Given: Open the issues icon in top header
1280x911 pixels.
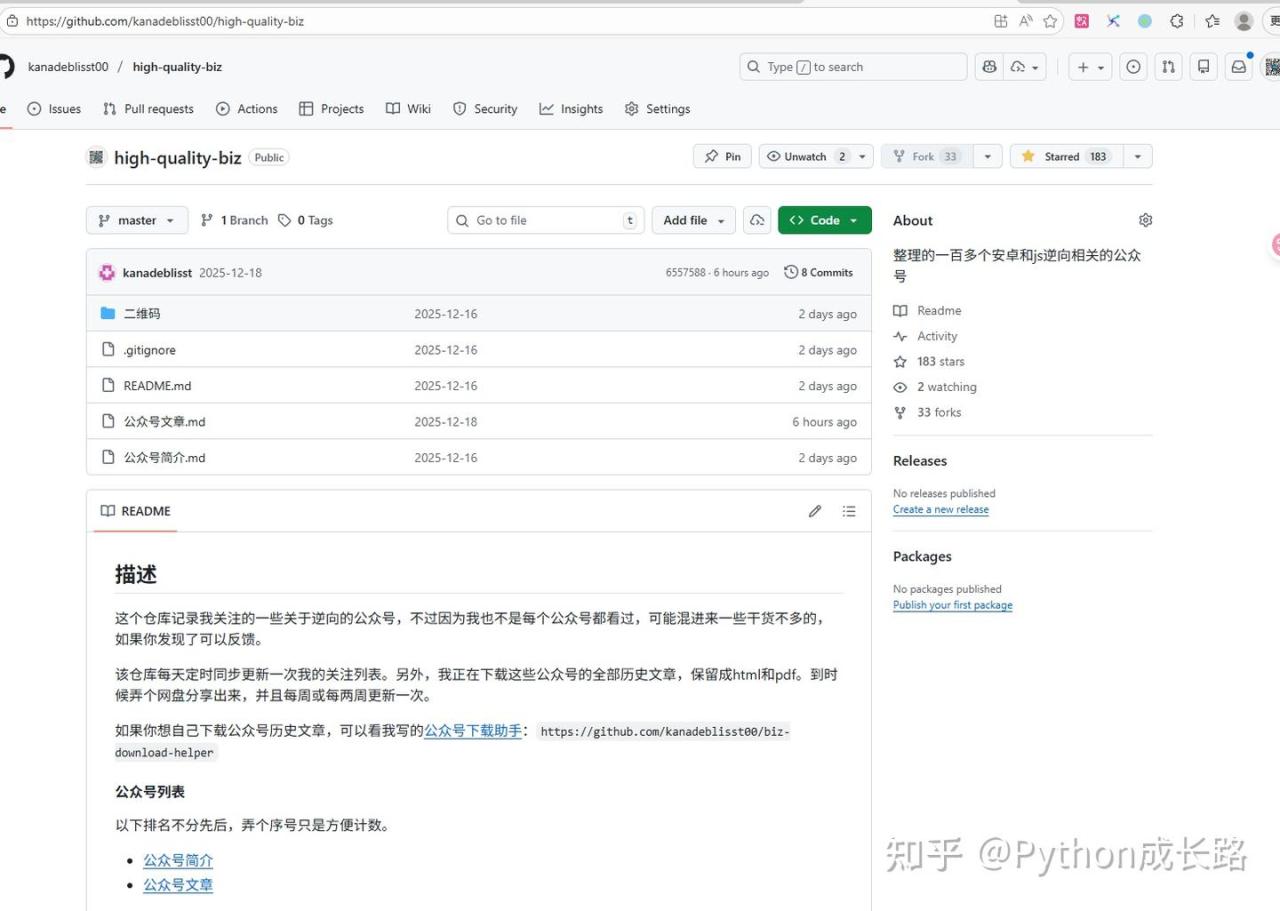Looking at the screenshot, I should pos(1133,67).
